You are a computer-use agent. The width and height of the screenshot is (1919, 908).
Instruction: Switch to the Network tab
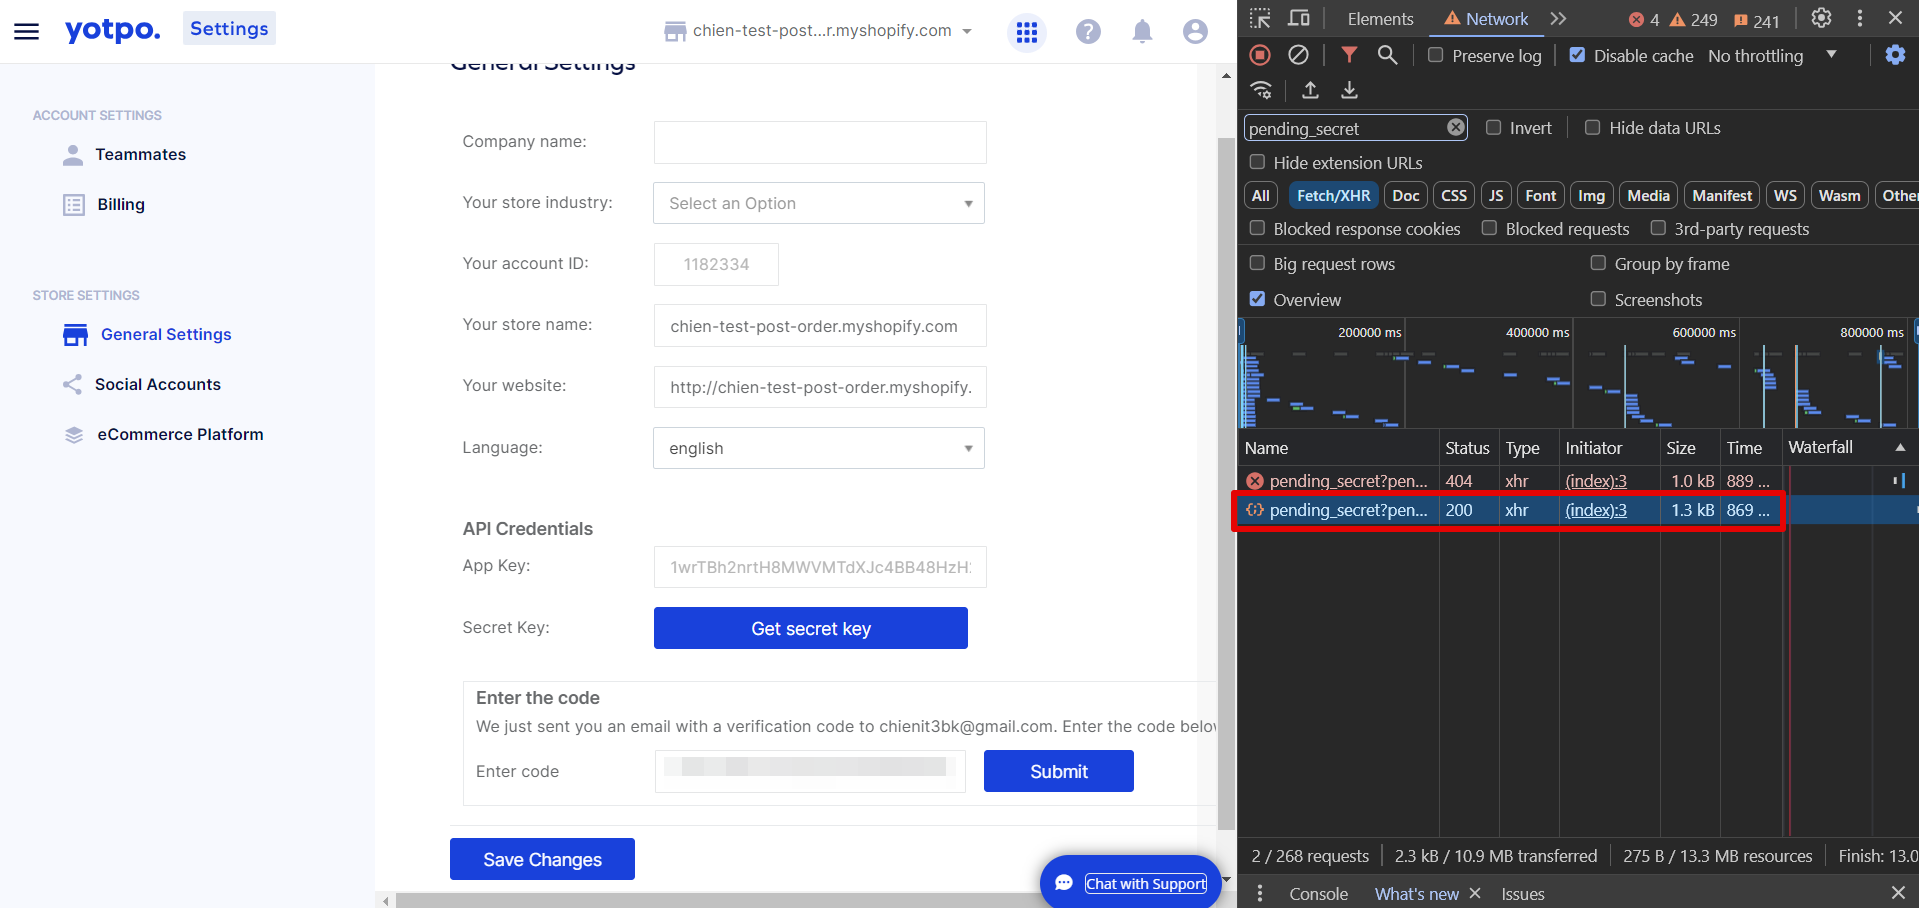click(x=1486, y=19)
